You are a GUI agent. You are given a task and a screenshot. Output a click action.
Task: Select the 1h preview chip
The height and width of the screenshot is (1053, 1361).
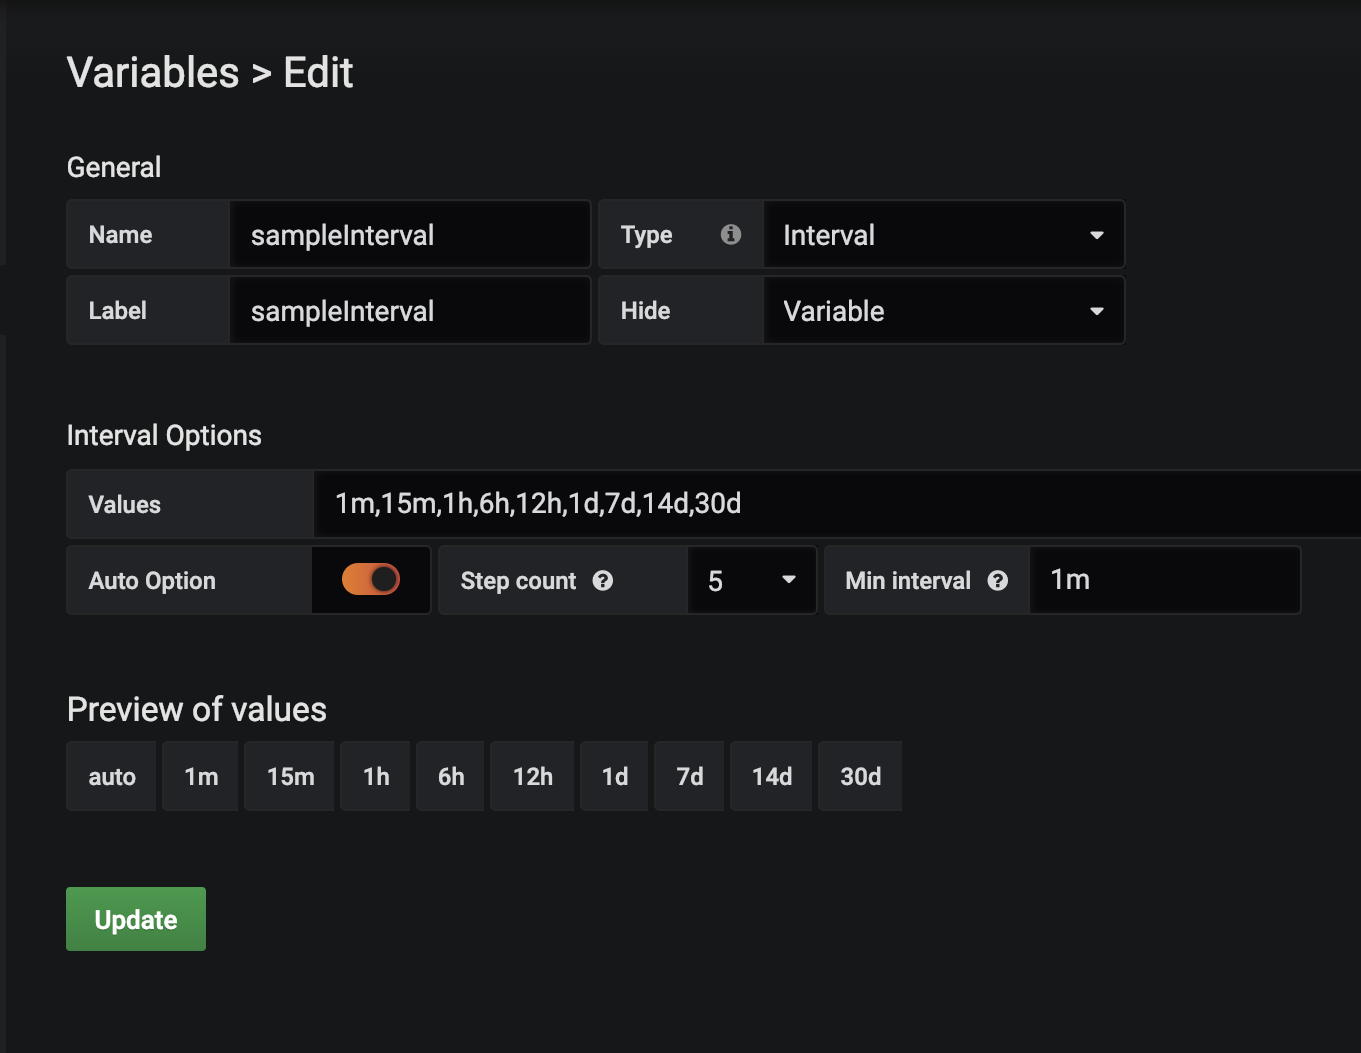pyautogui.click(x=376, y=776)
